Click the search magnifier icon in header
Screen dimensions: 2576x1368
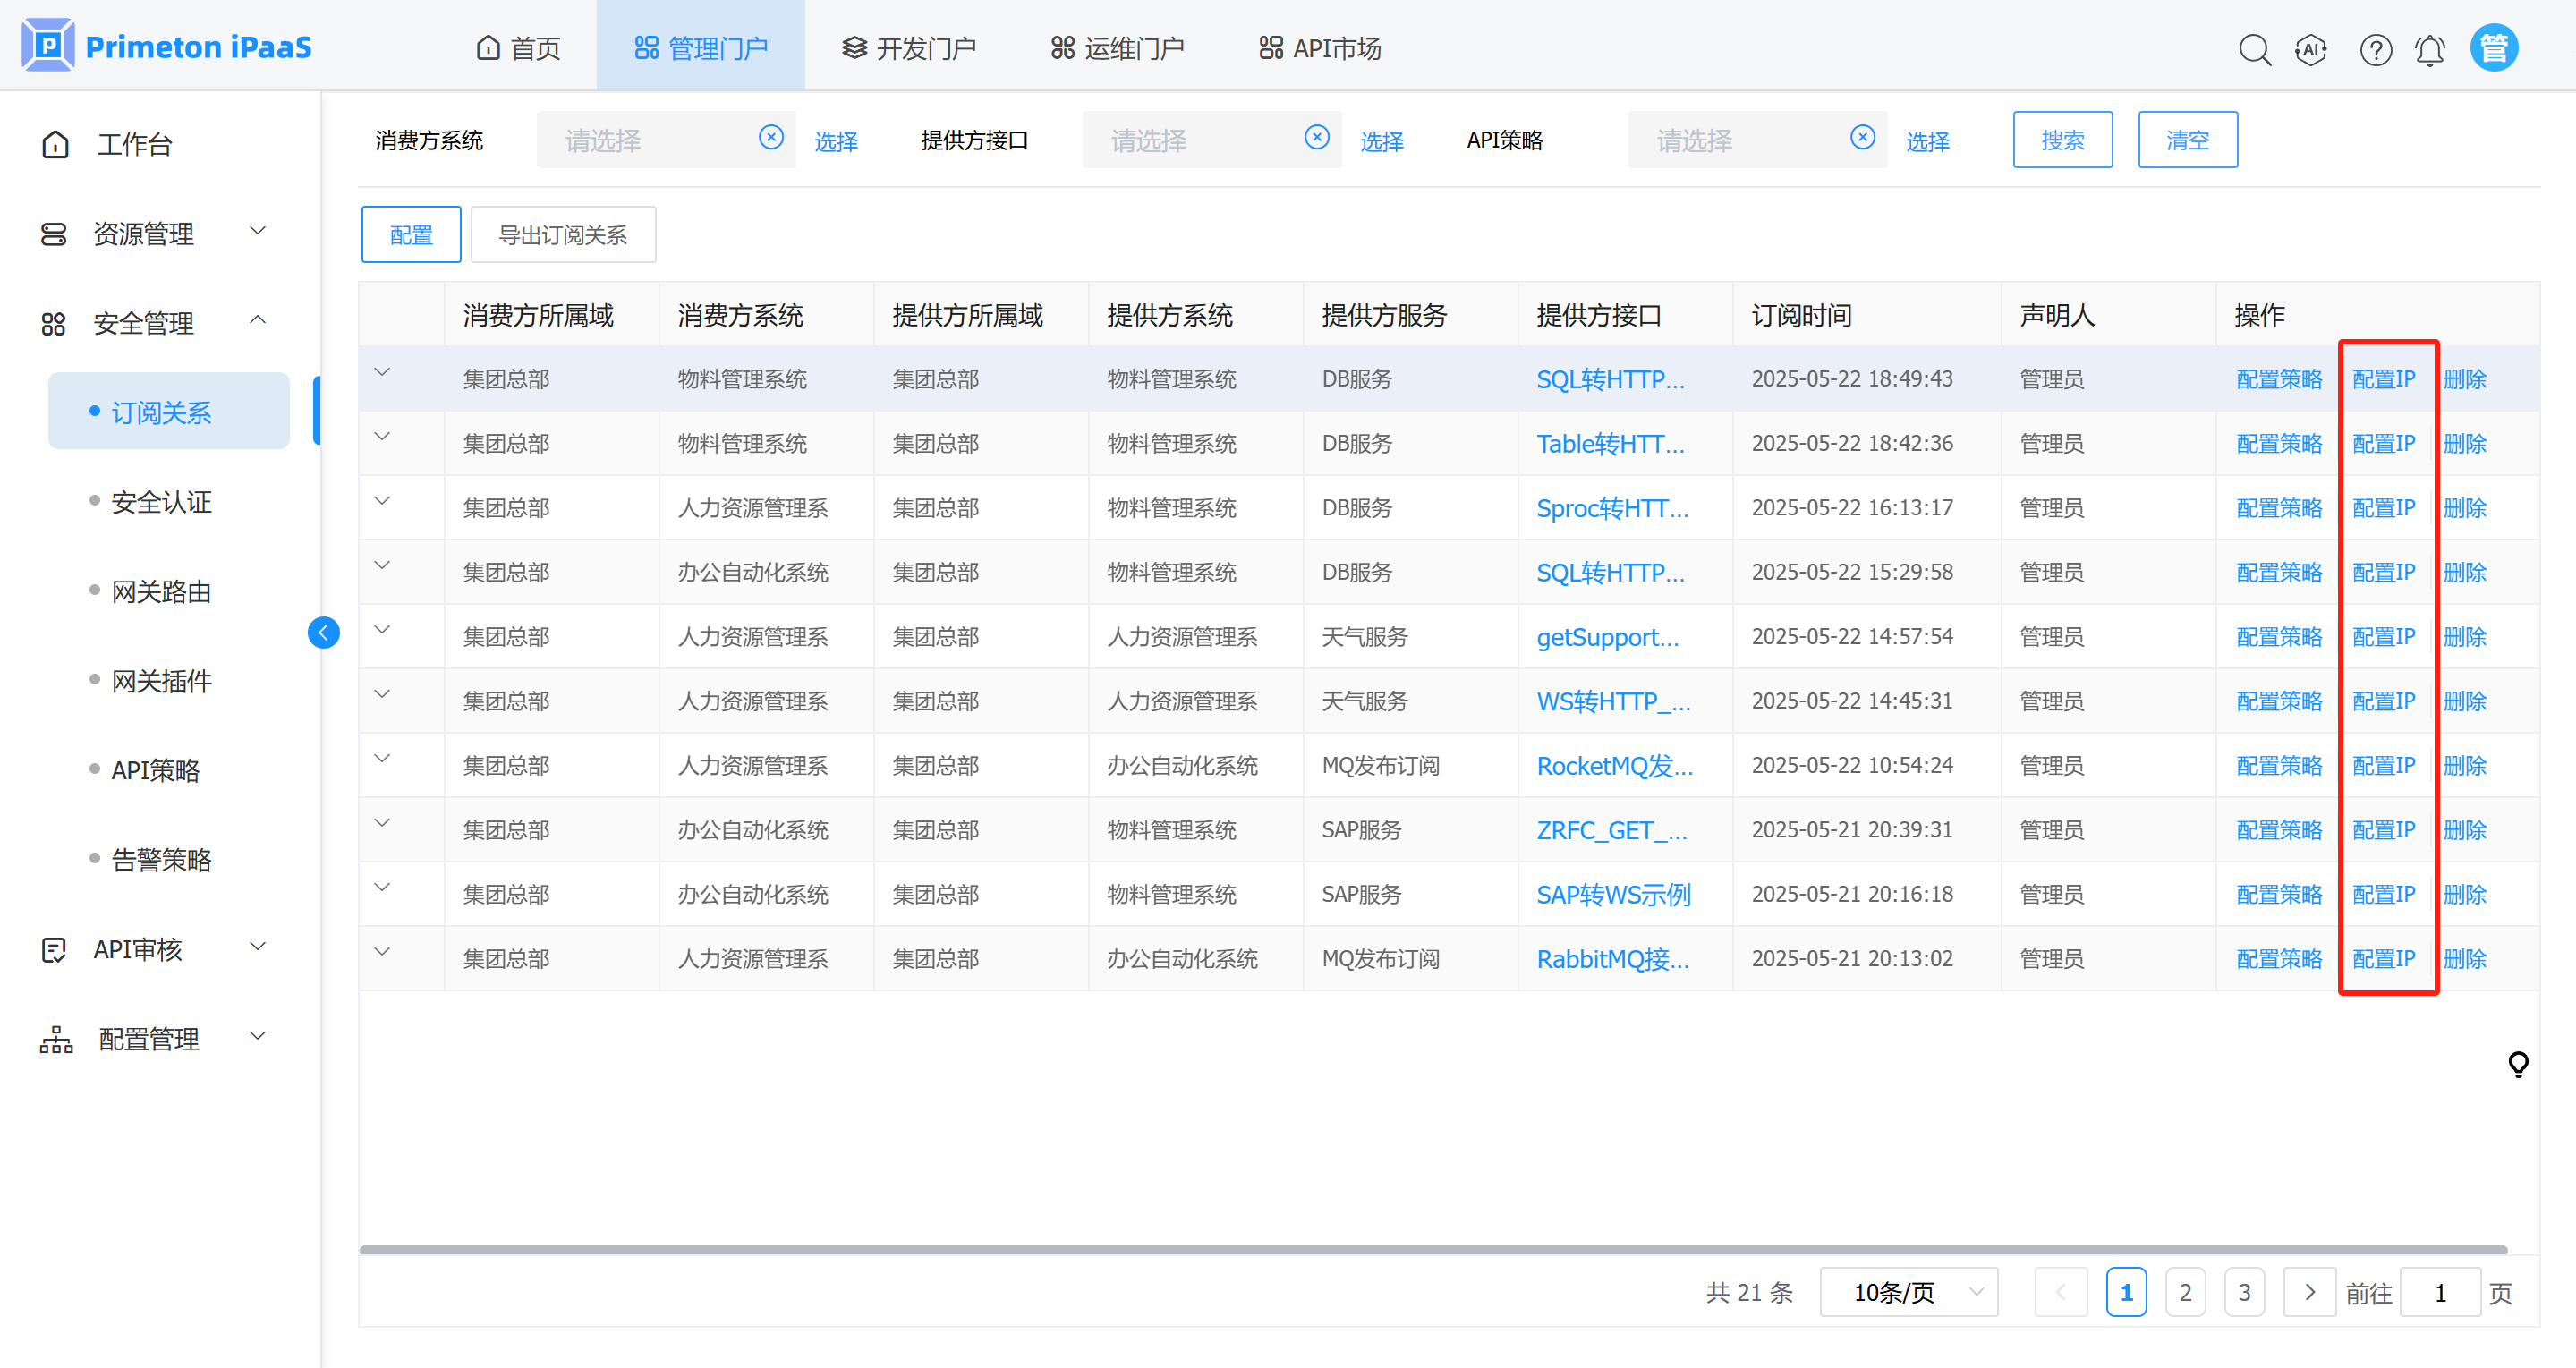pyautogui.click(x=2254, y=49)
